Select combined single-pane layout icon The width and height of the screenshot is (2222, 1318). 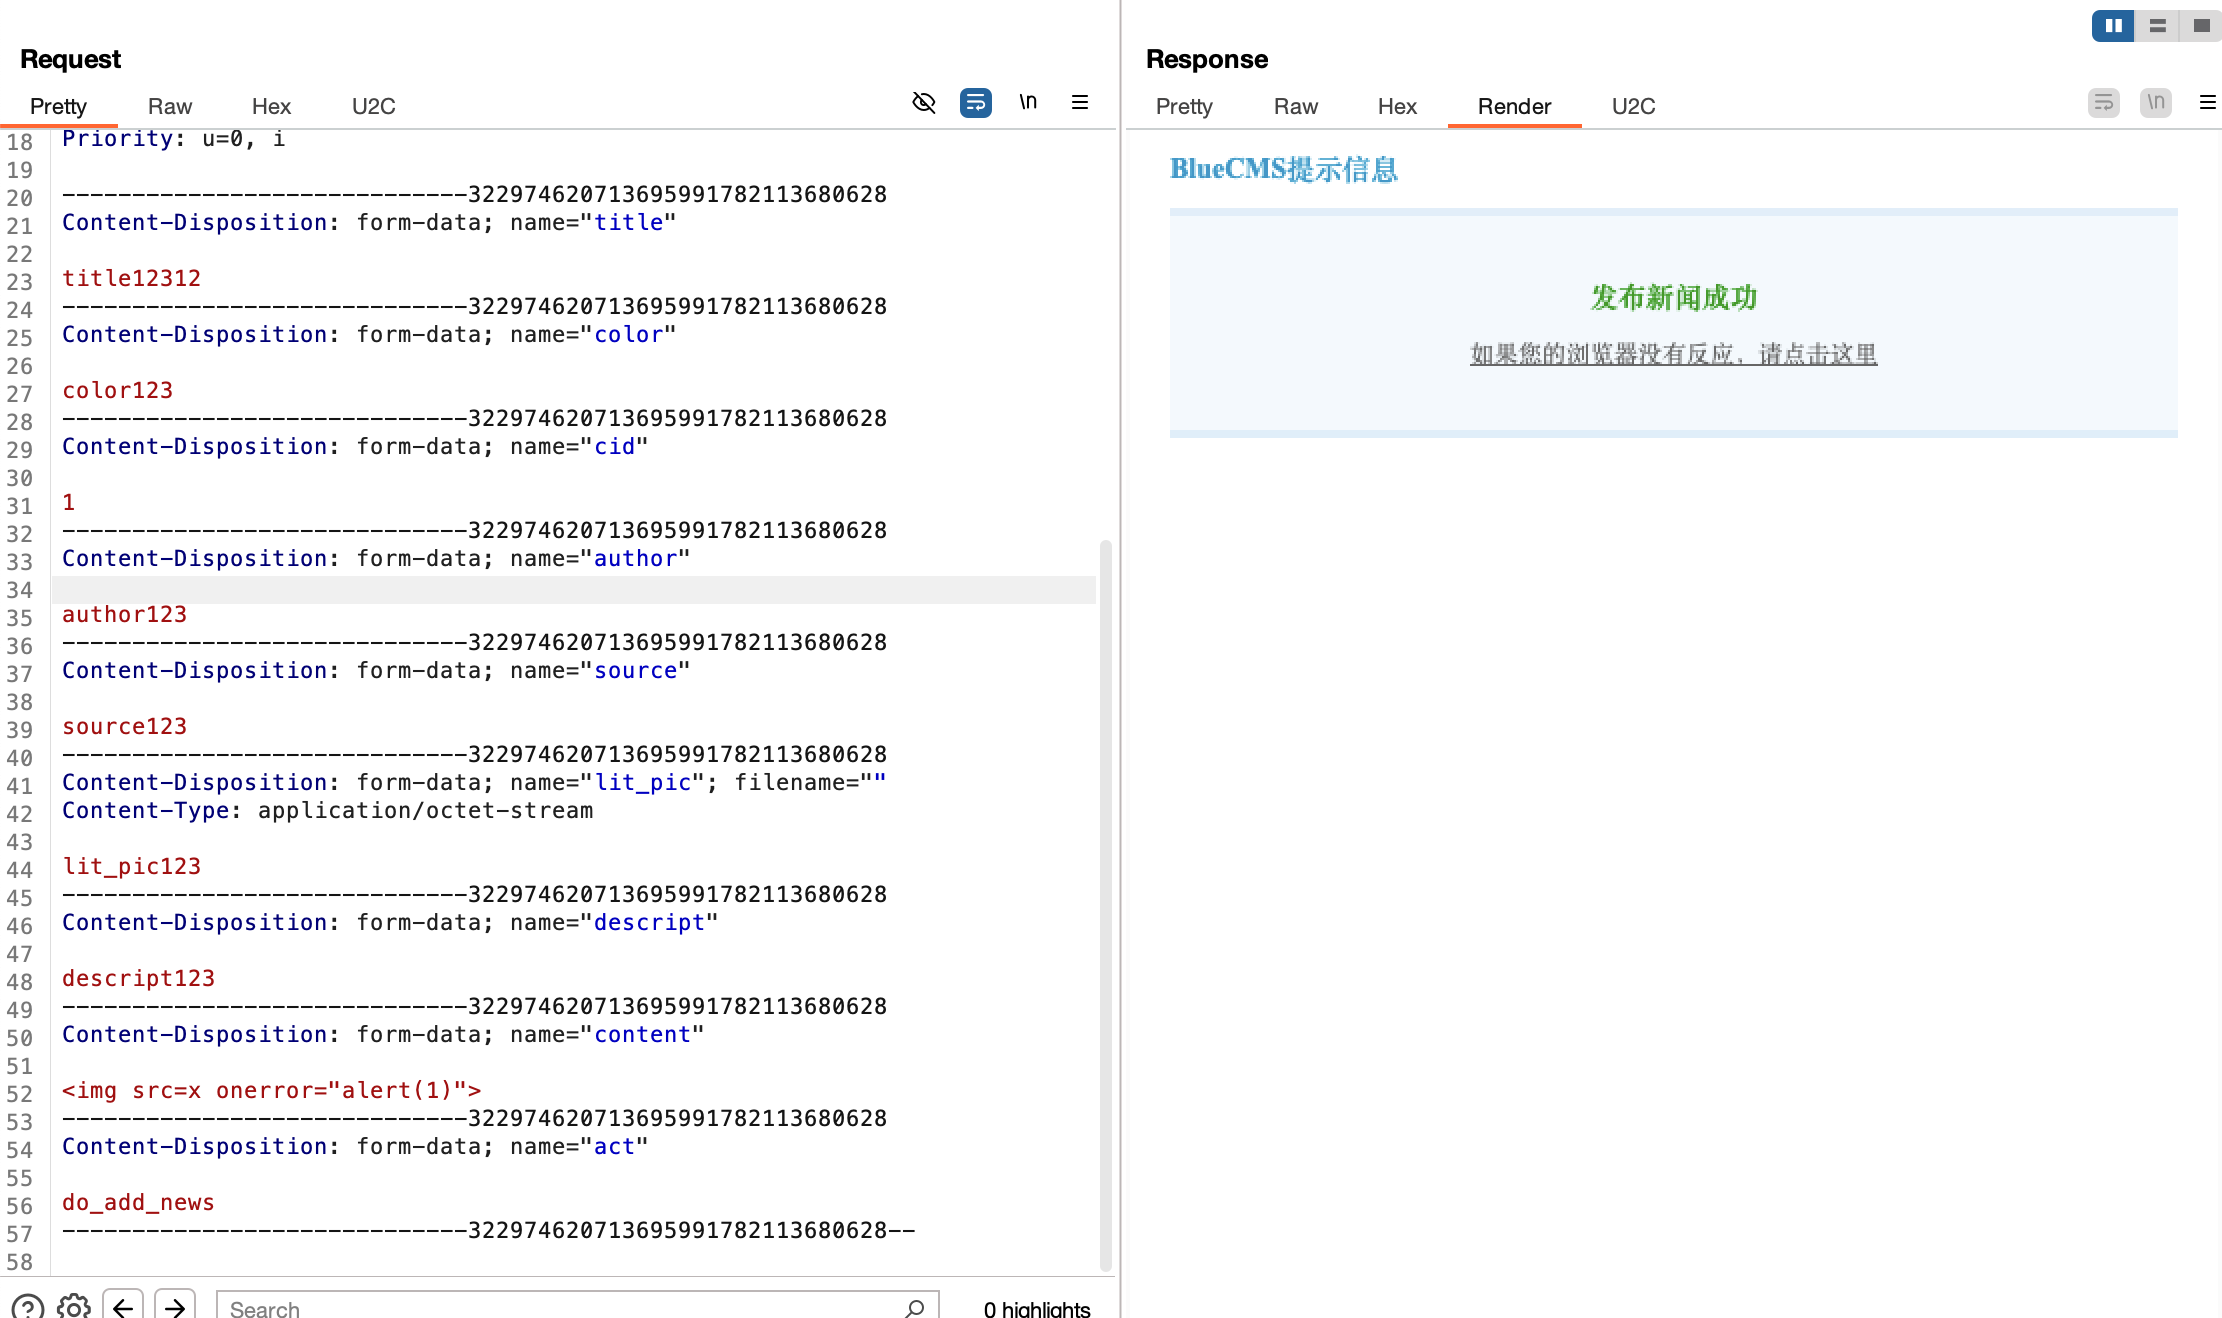2201,26
